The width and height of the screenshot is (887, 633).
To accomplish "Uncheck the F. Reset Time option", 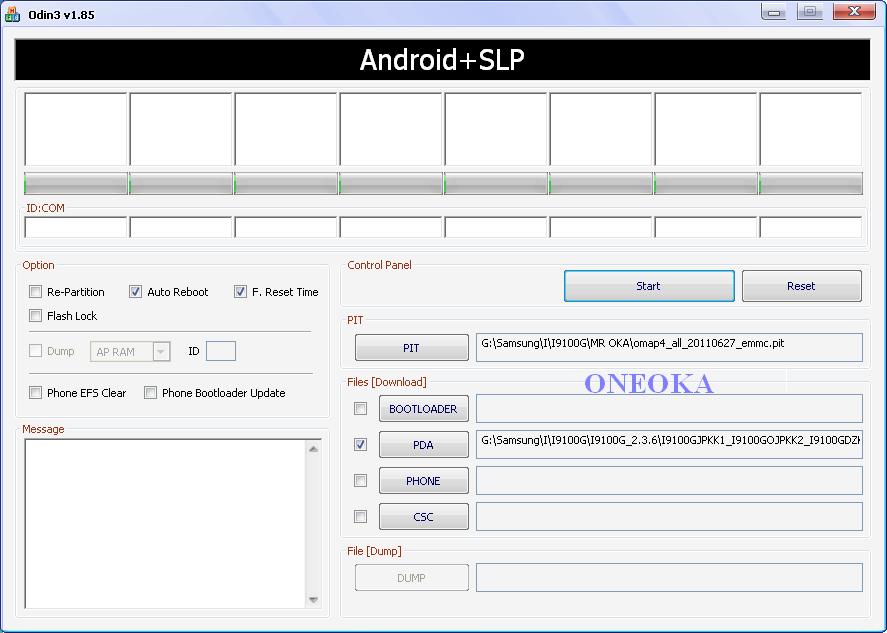I will pyautogui.click(x=240, y=292).
